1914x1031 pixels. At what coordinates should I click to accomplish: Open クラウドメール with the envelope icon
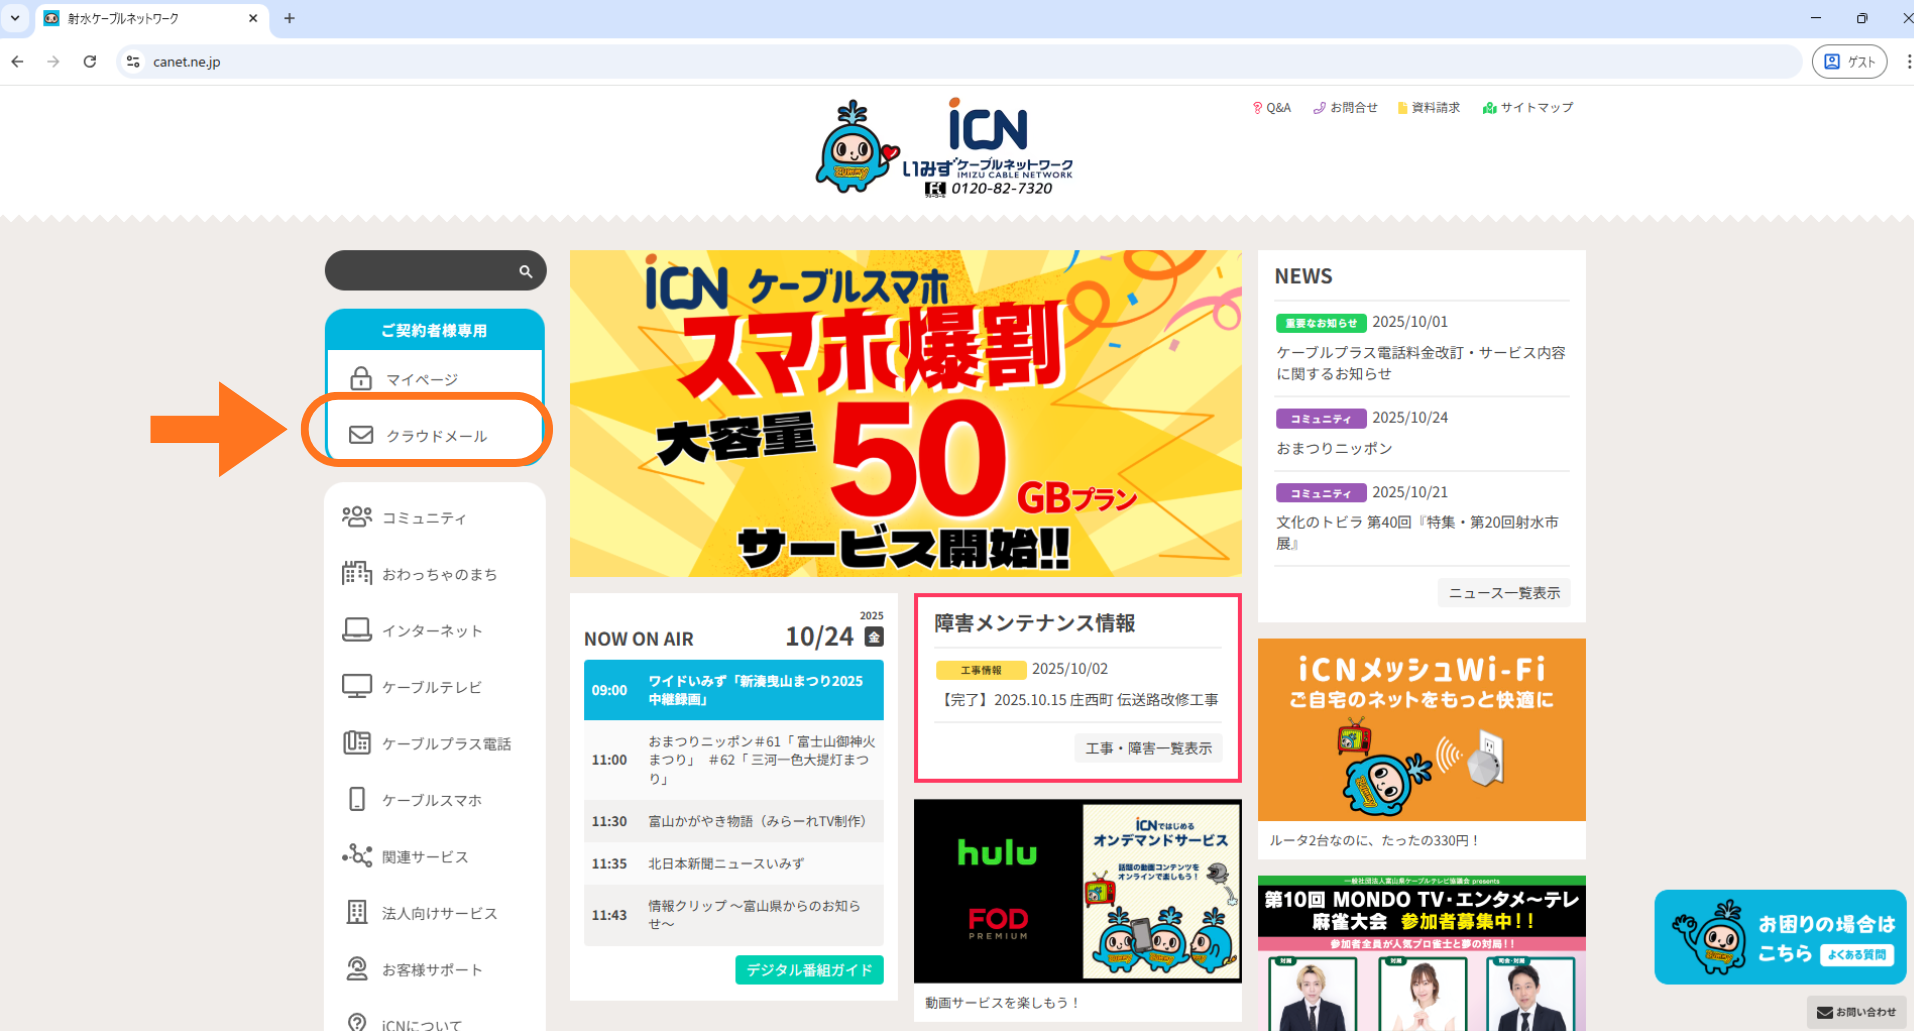(x=436, y=435)
